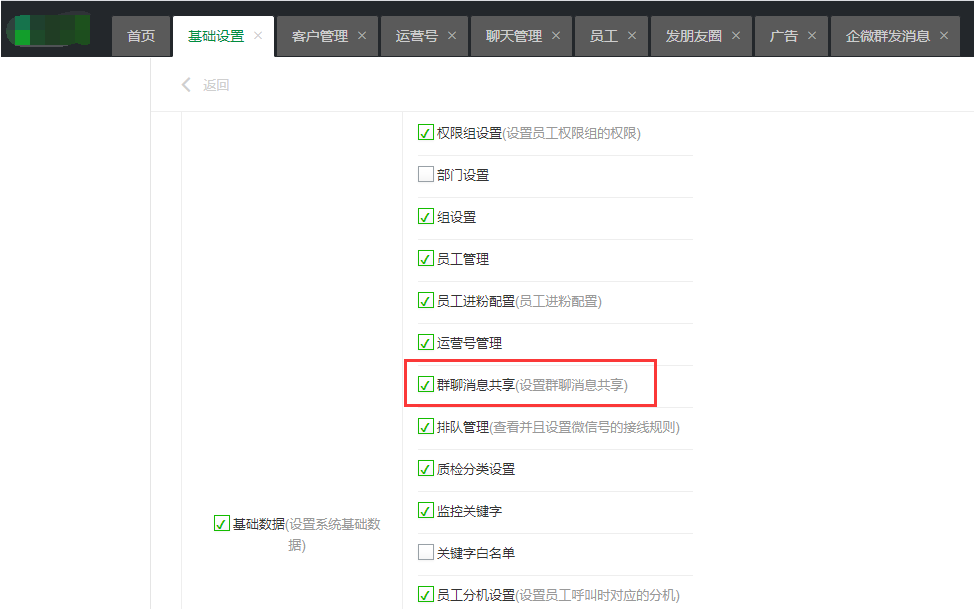Close the 企微群发消息 tab
Screen dimensions: 975x609
point(943,33)
